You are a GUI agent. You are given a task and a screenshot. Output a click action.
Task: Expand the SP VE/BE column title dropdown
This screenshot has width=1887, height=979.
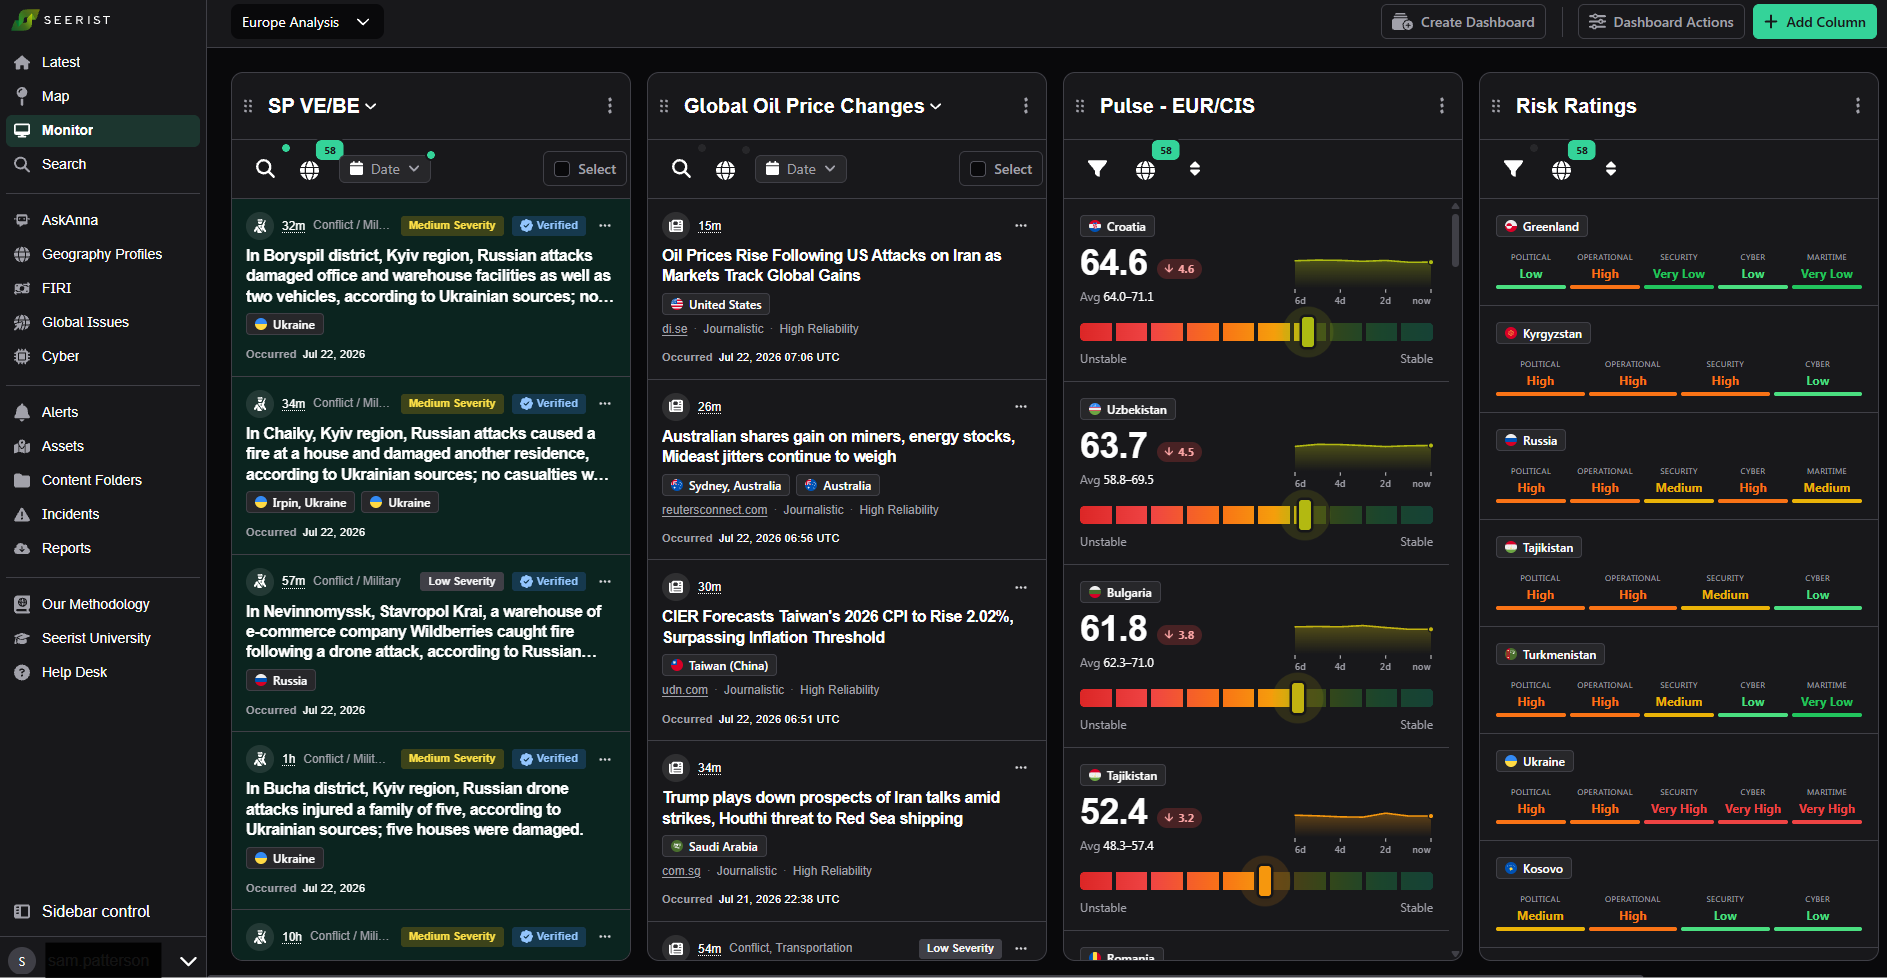point(371,106)
